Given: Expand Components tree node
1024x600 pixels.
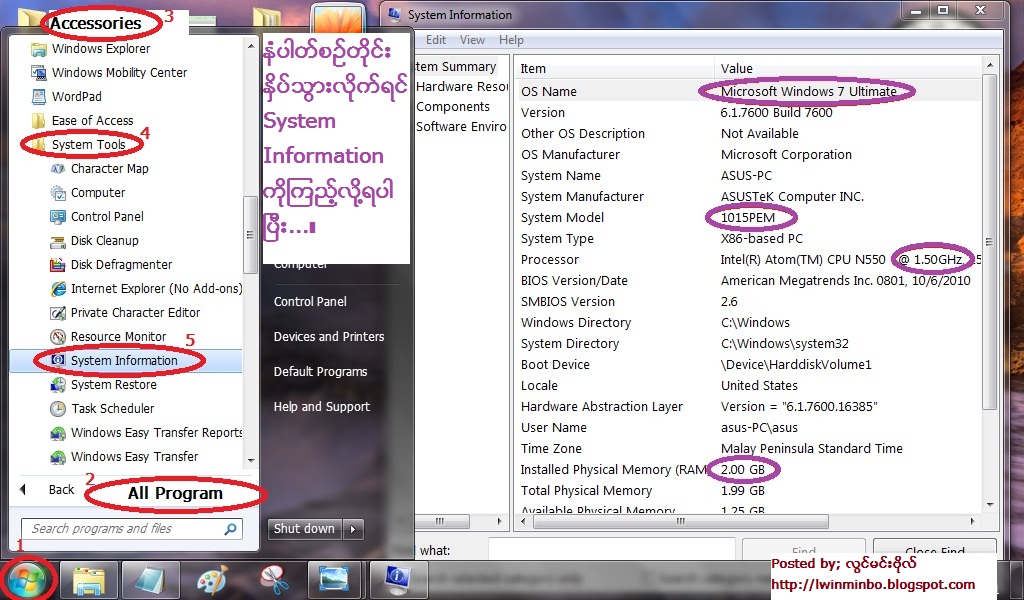Looking at the screenshot, I should click(x=453, y=107).
